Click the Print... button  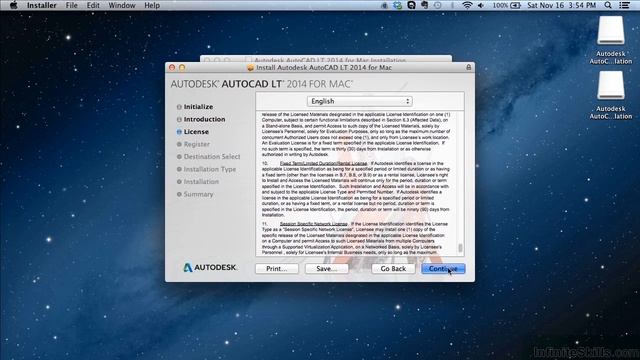pos(277,269)
